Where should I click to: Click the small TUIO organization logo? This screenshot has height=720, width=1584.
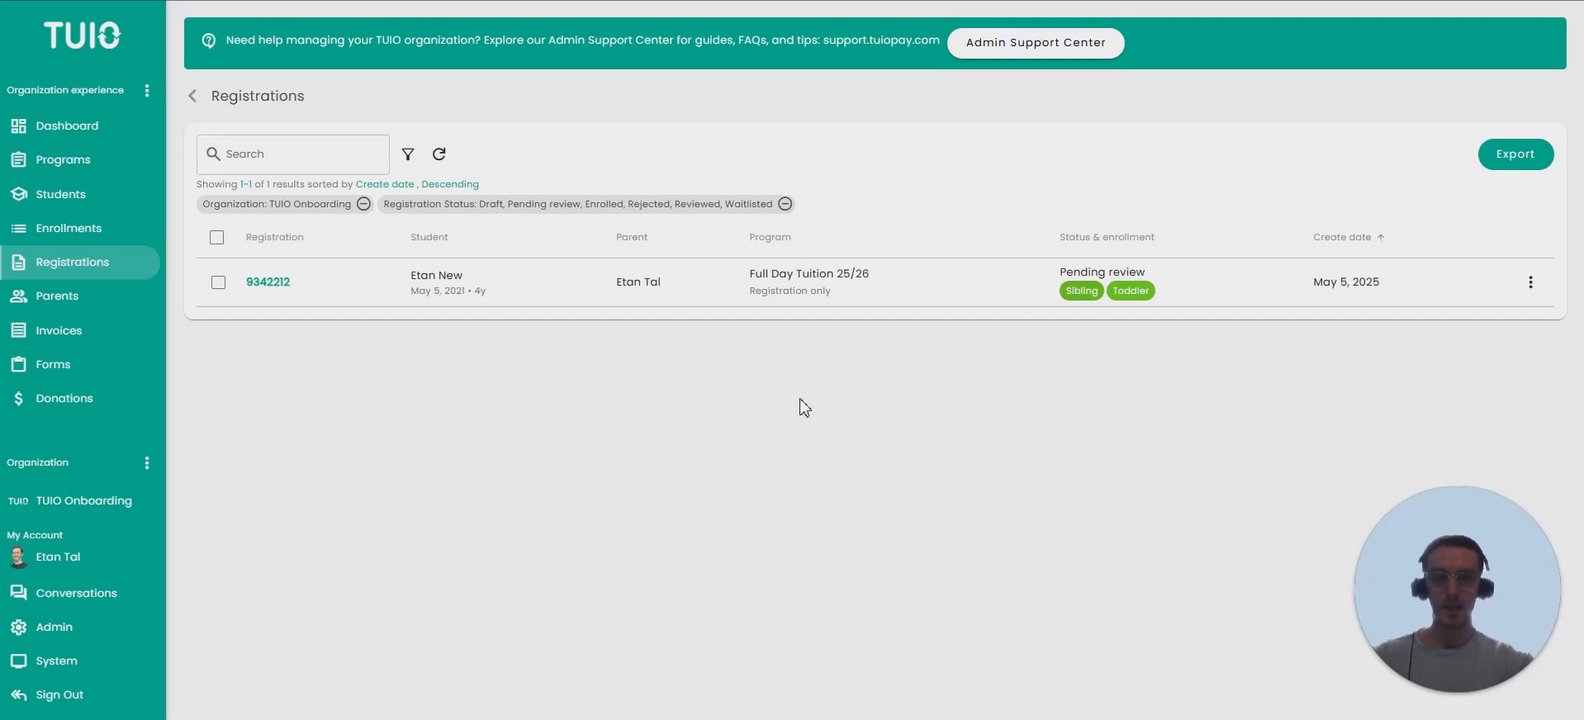(18, 501)
